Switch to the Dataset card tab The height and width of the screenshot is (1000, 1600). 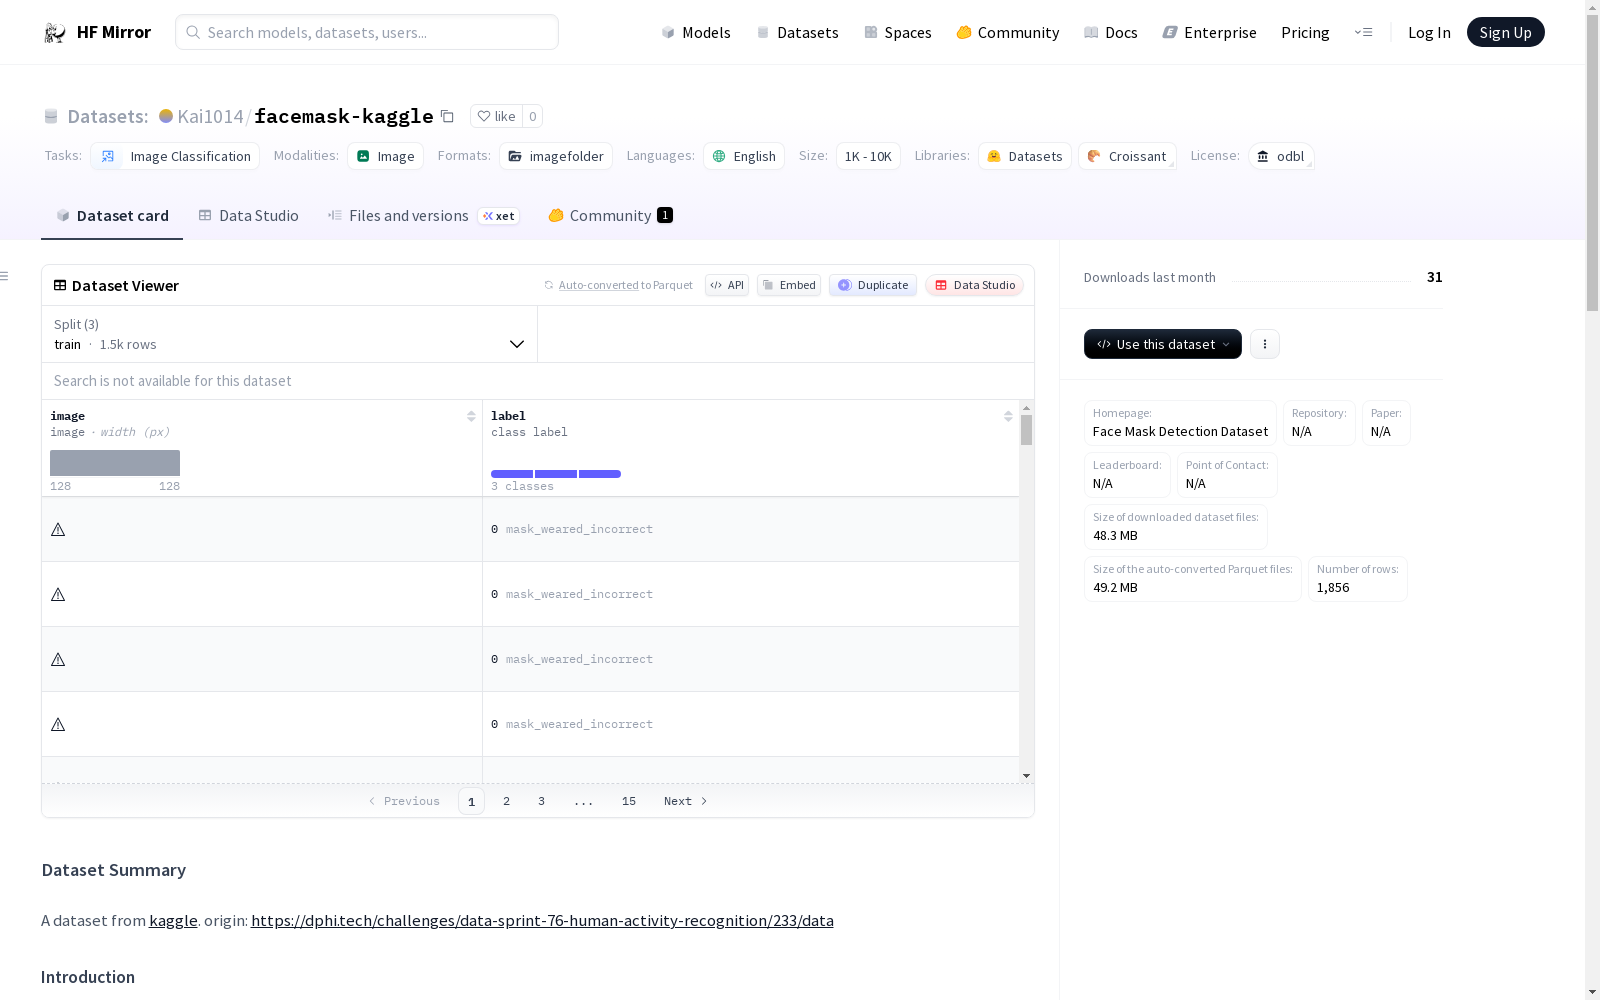[112, 216]
